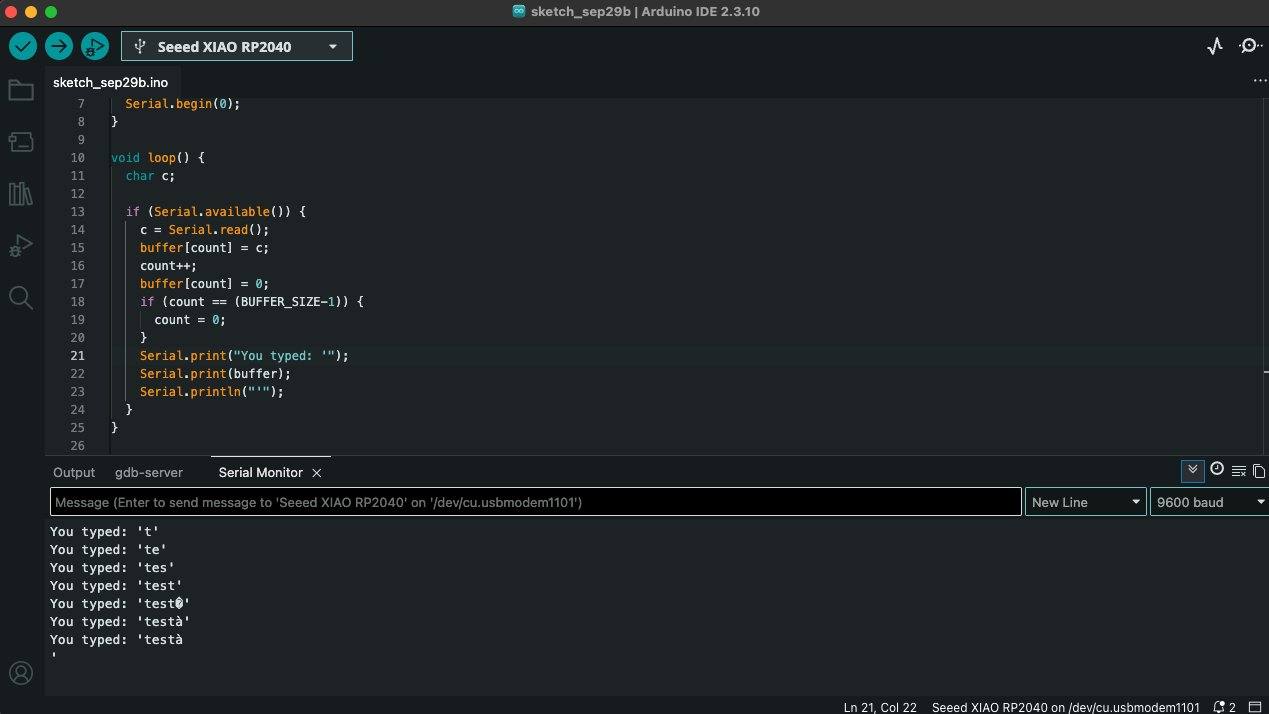This screenshot has width=1269, height=714.
Task: Open the 9600 baud rate dropdown
Action: (1209, 502)
